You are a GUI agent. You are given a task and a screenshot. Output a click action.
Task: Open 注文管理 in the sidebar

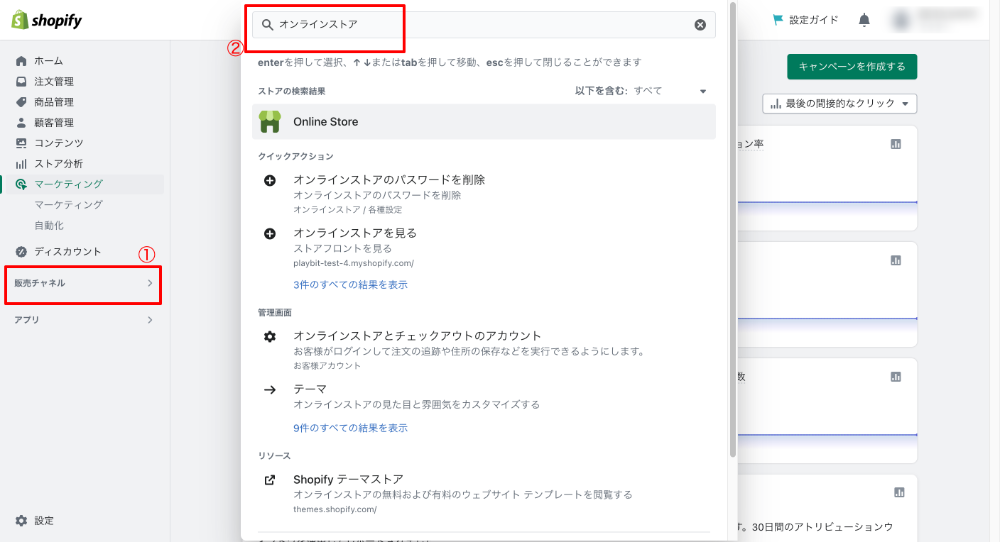54,82
